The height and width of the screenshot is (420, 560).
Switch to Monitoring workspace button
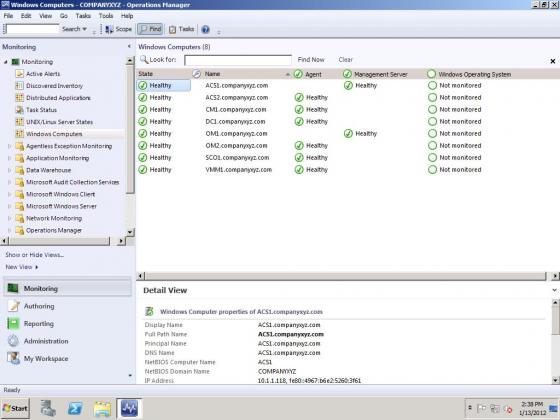click(68, 288)
